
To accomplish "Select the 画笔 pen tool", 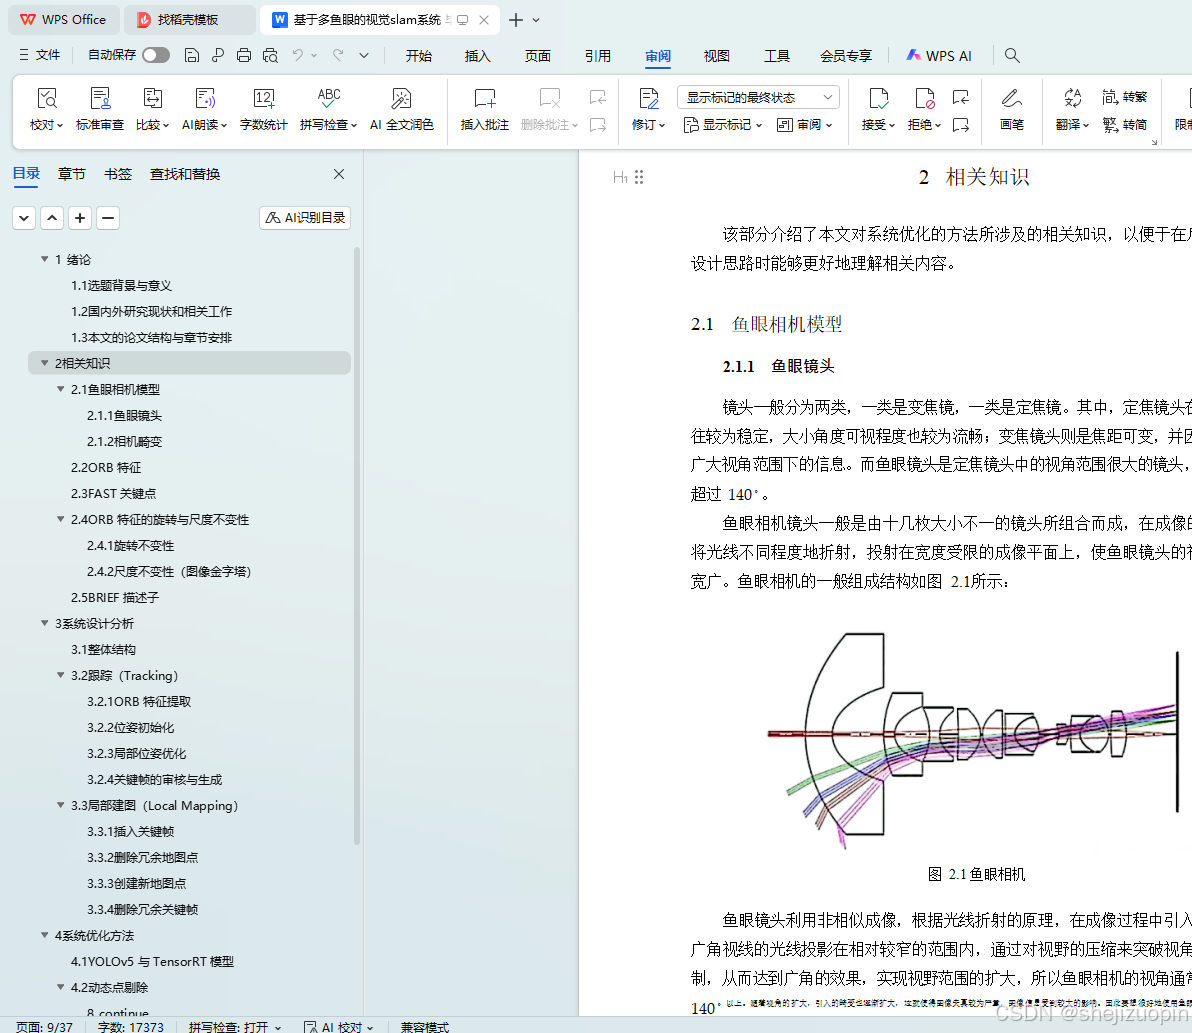I will (x=1011, y=109).
